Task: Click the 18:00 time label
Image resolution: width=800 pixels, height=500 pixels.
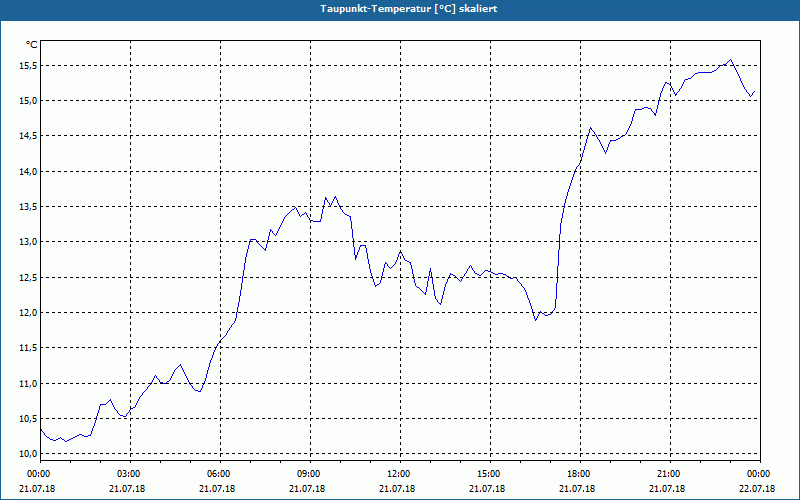Action: click(x=581, y=474)
